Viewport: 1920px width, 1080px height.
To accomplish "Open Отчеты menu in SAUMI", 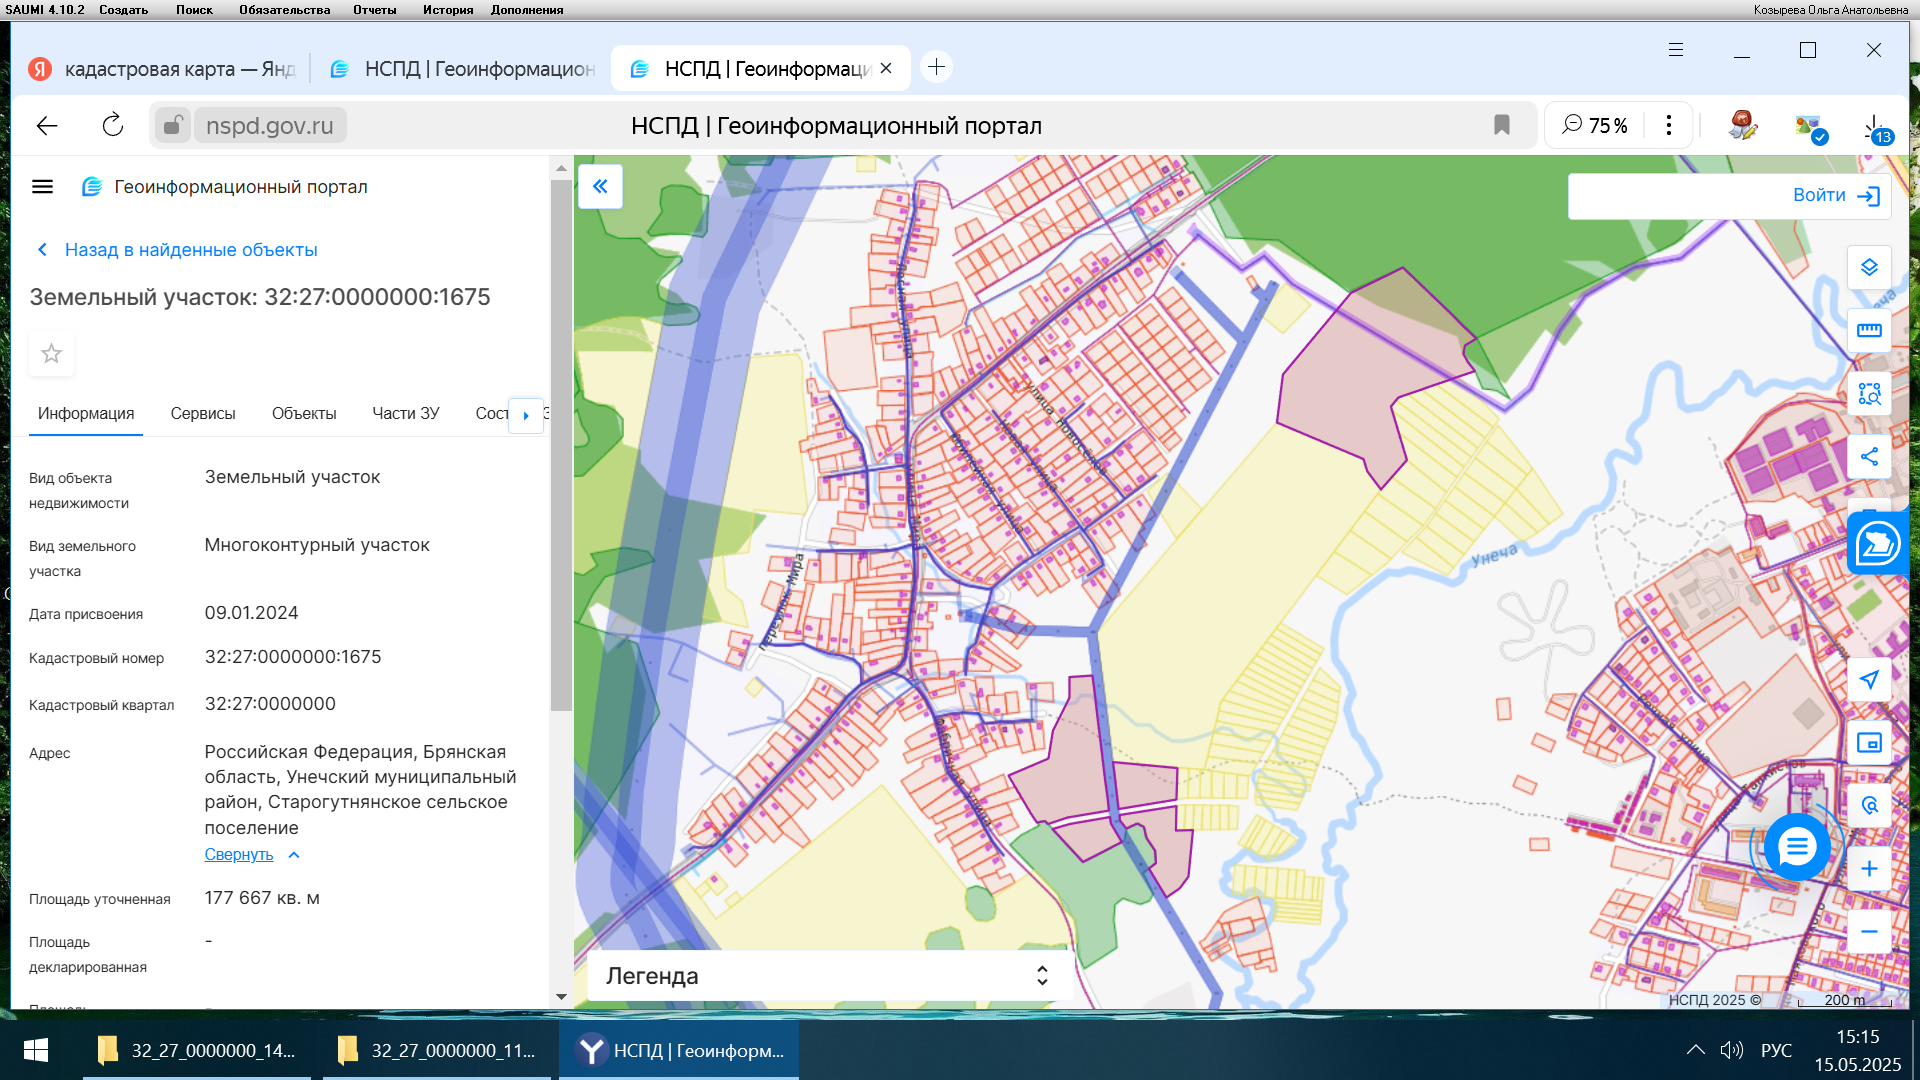I will (x=375, y=10).
